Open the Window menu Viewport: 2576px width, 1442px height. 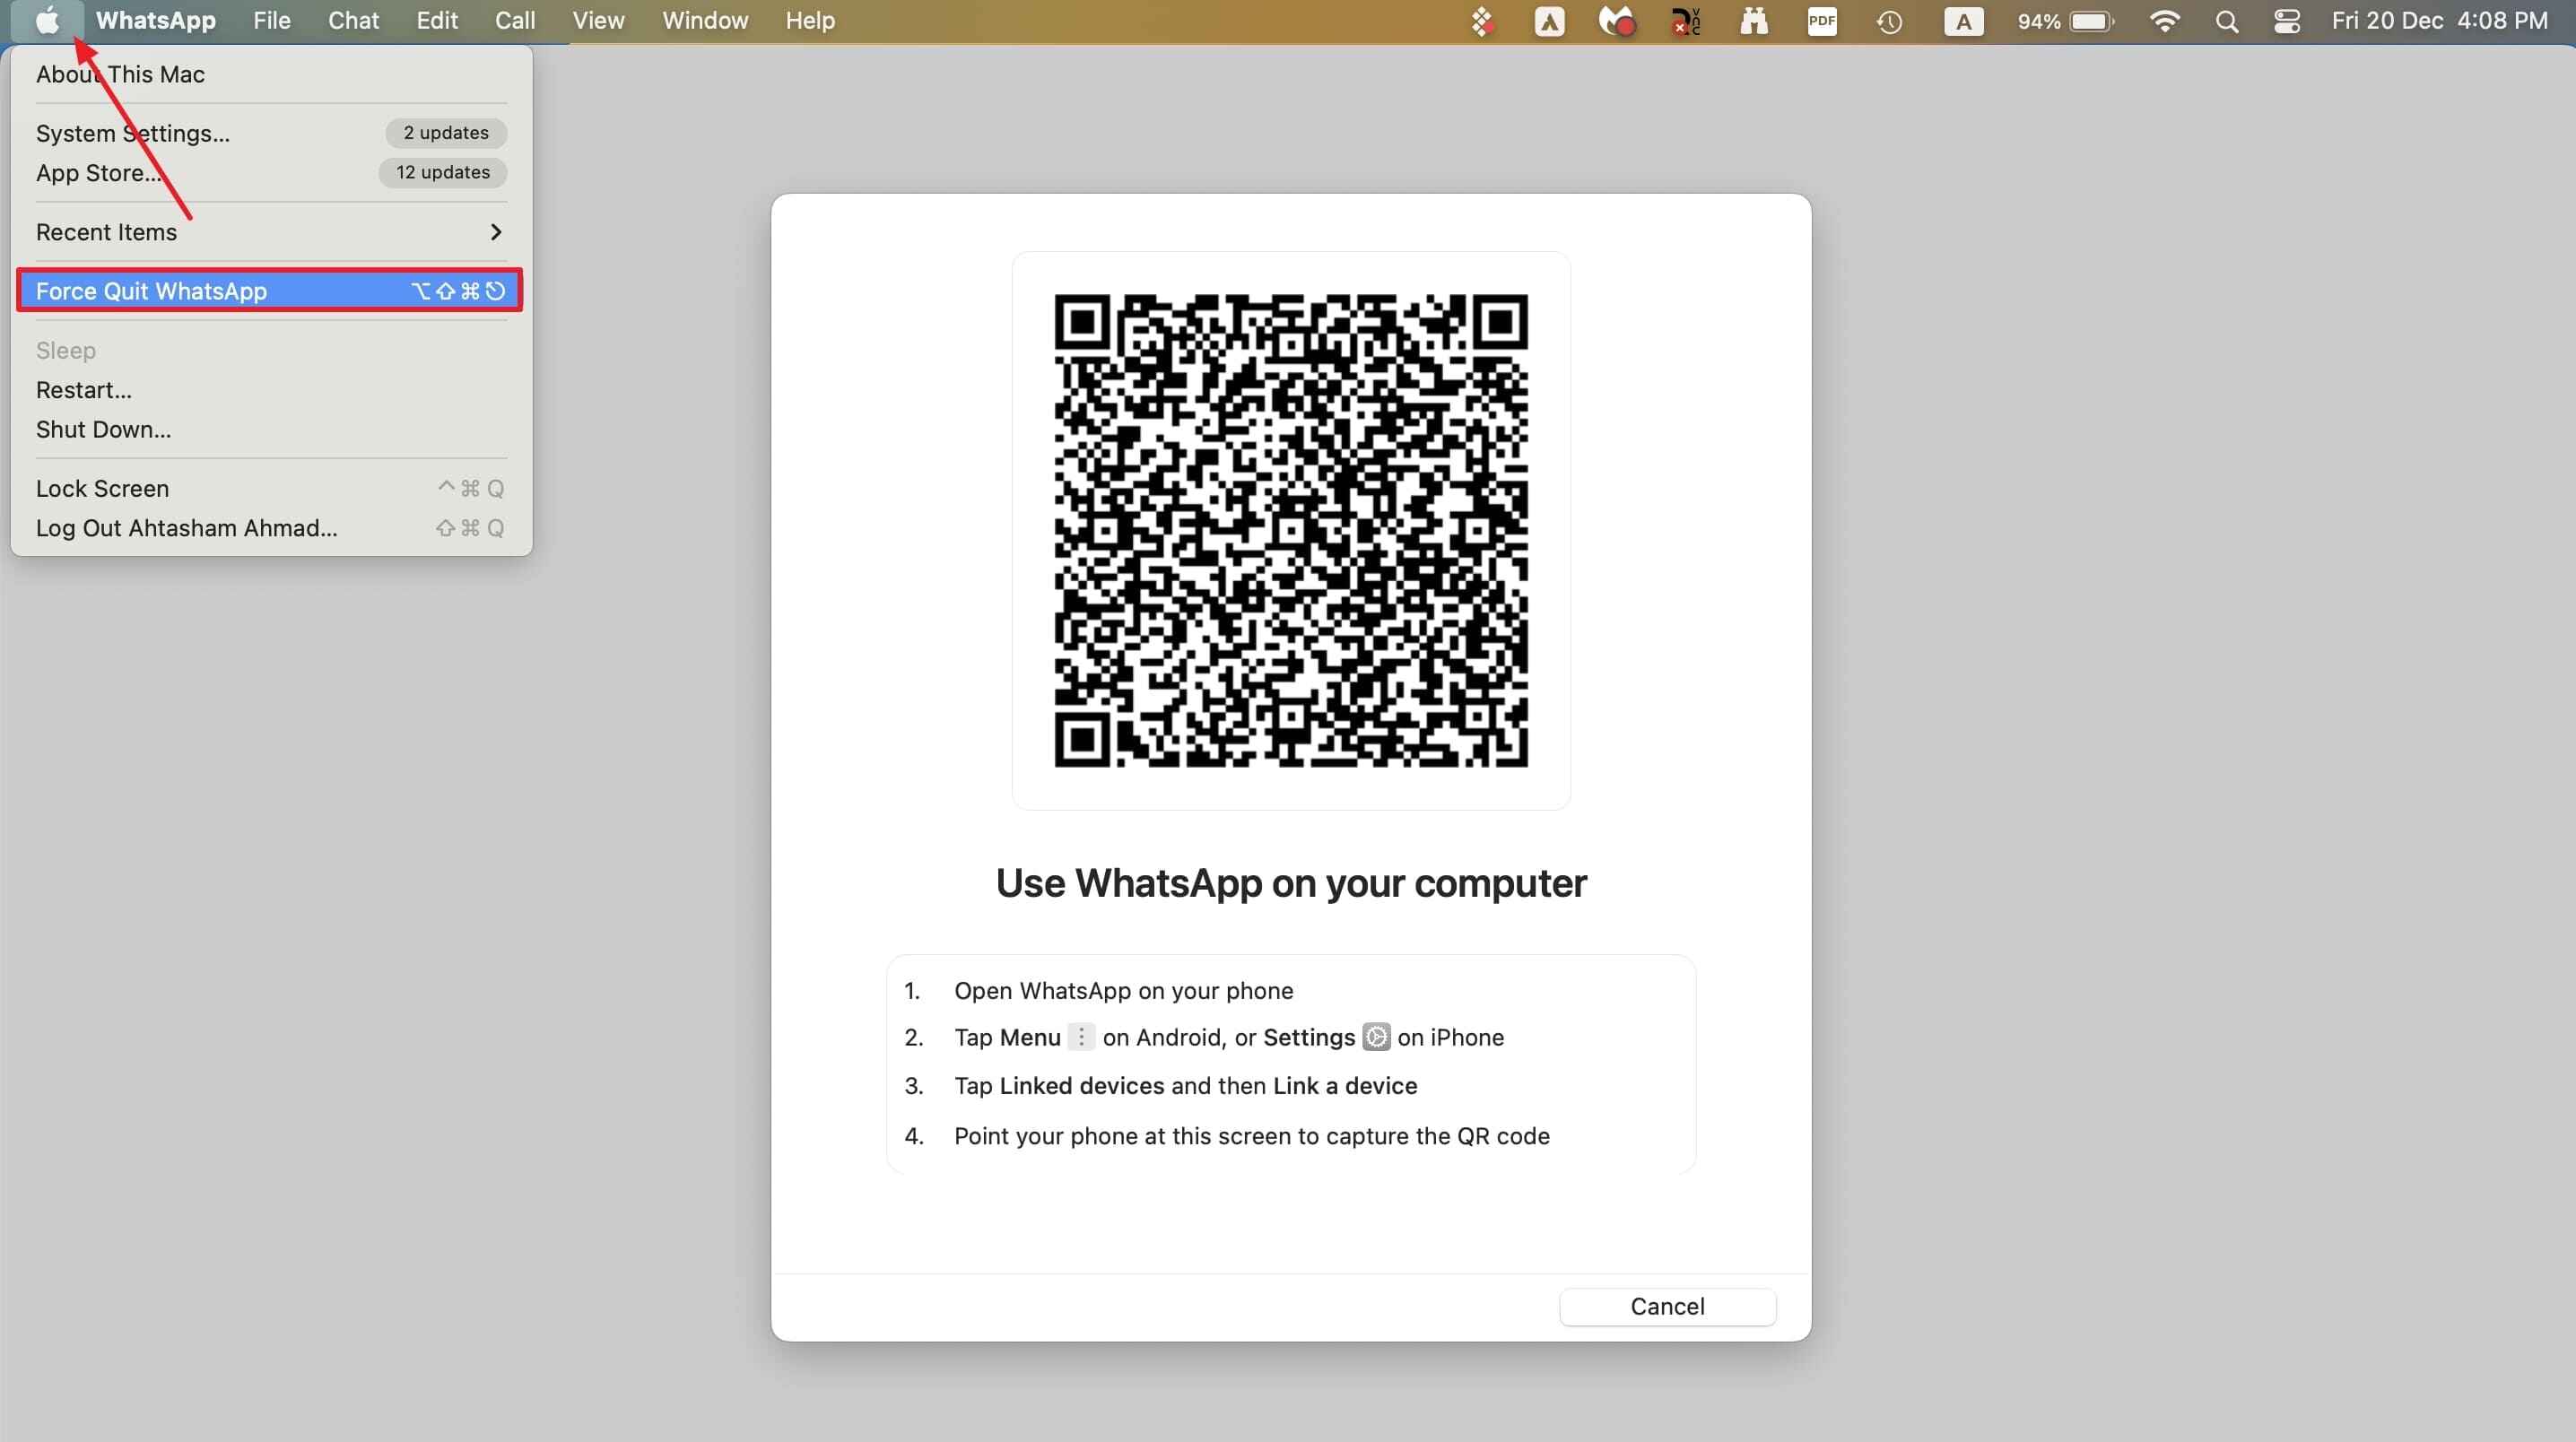point(705,21)
